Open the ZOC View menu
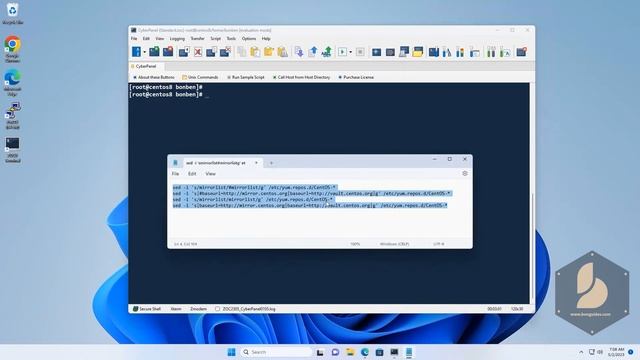 [160, 38]
